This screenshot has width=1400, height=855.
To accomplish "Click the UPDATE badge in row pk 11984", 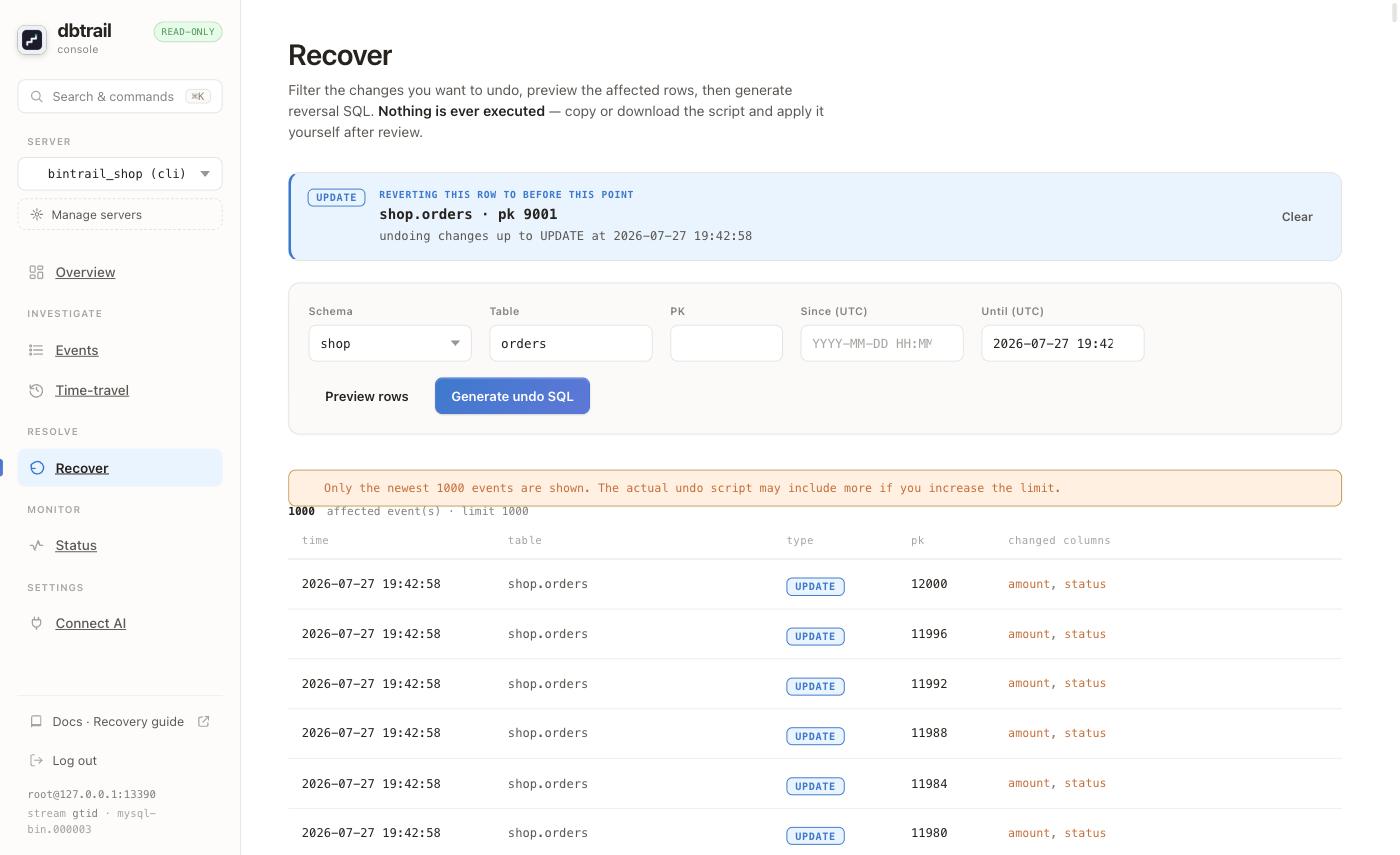I will tap(815, 786).
